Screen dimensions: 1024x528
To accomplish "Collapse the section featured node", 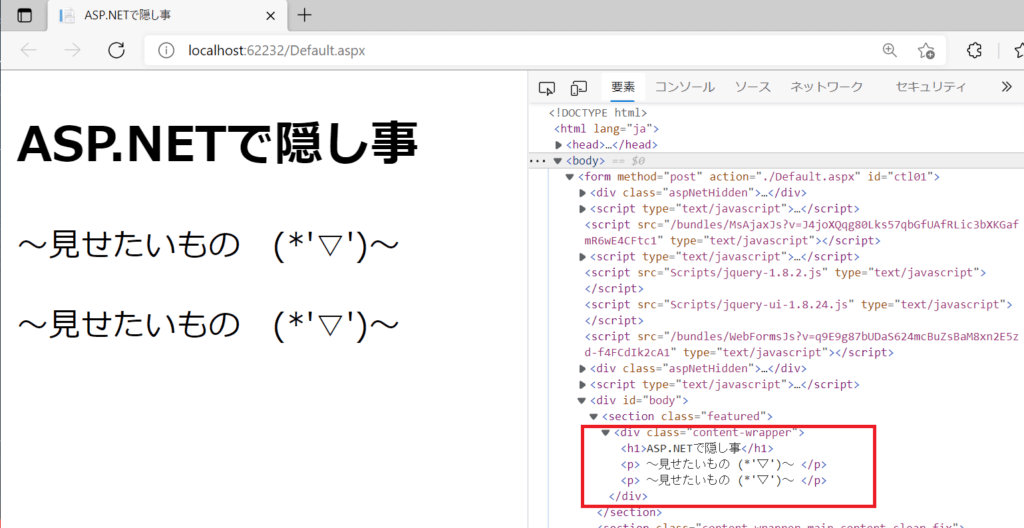I will point(593,416).
